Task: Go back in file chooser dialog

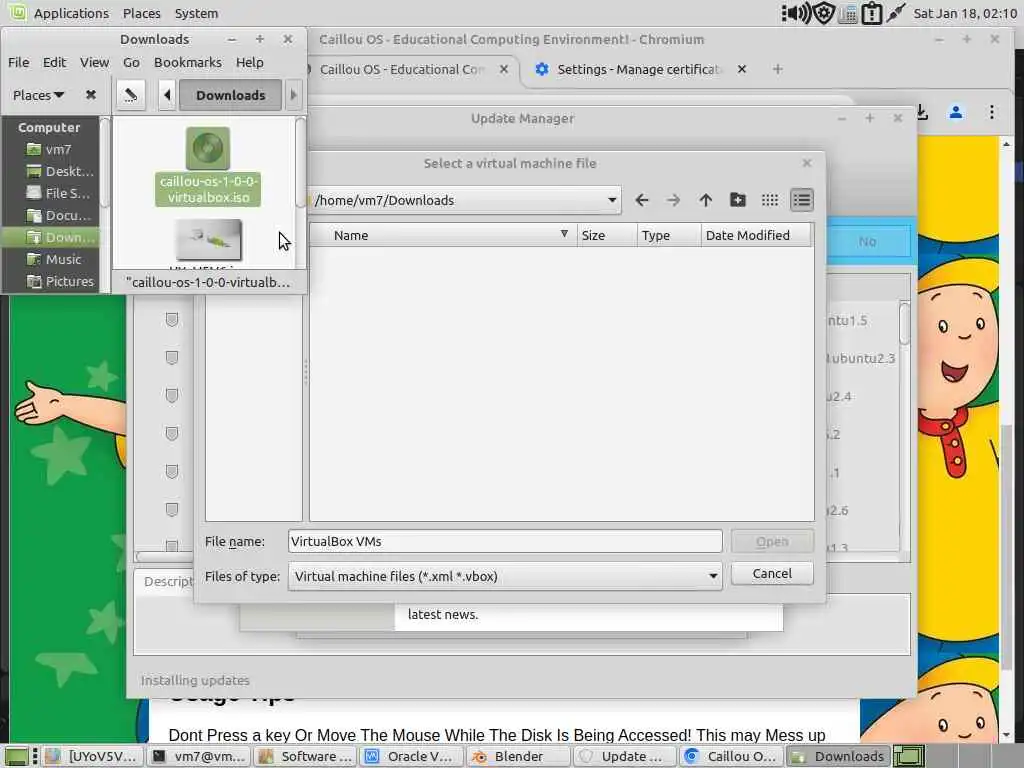Action: click(642, 200)
